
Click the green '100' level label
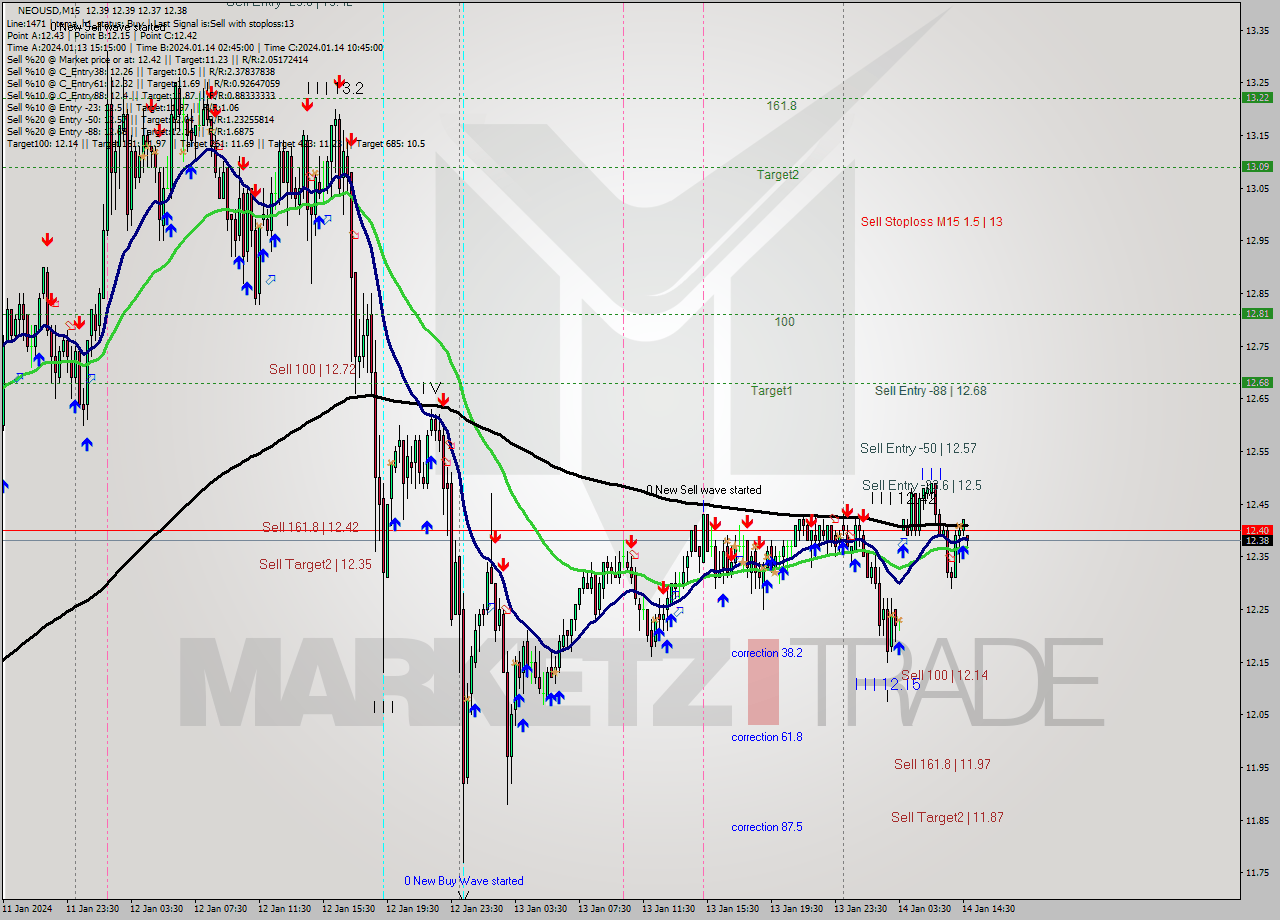(x=784, y=322)
